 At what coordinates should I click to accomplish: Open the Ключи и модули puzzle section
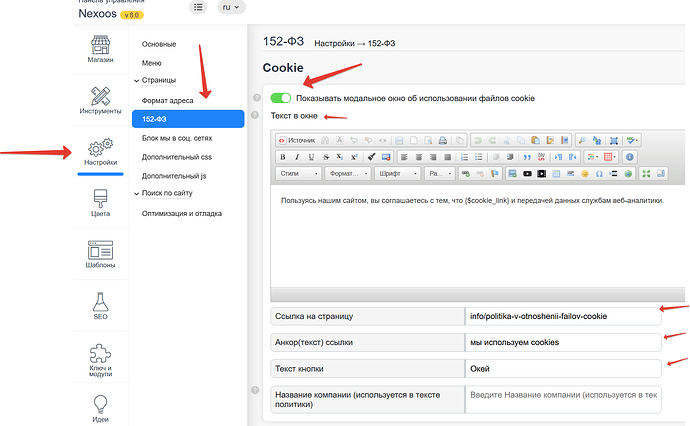[x=100, y=360]
